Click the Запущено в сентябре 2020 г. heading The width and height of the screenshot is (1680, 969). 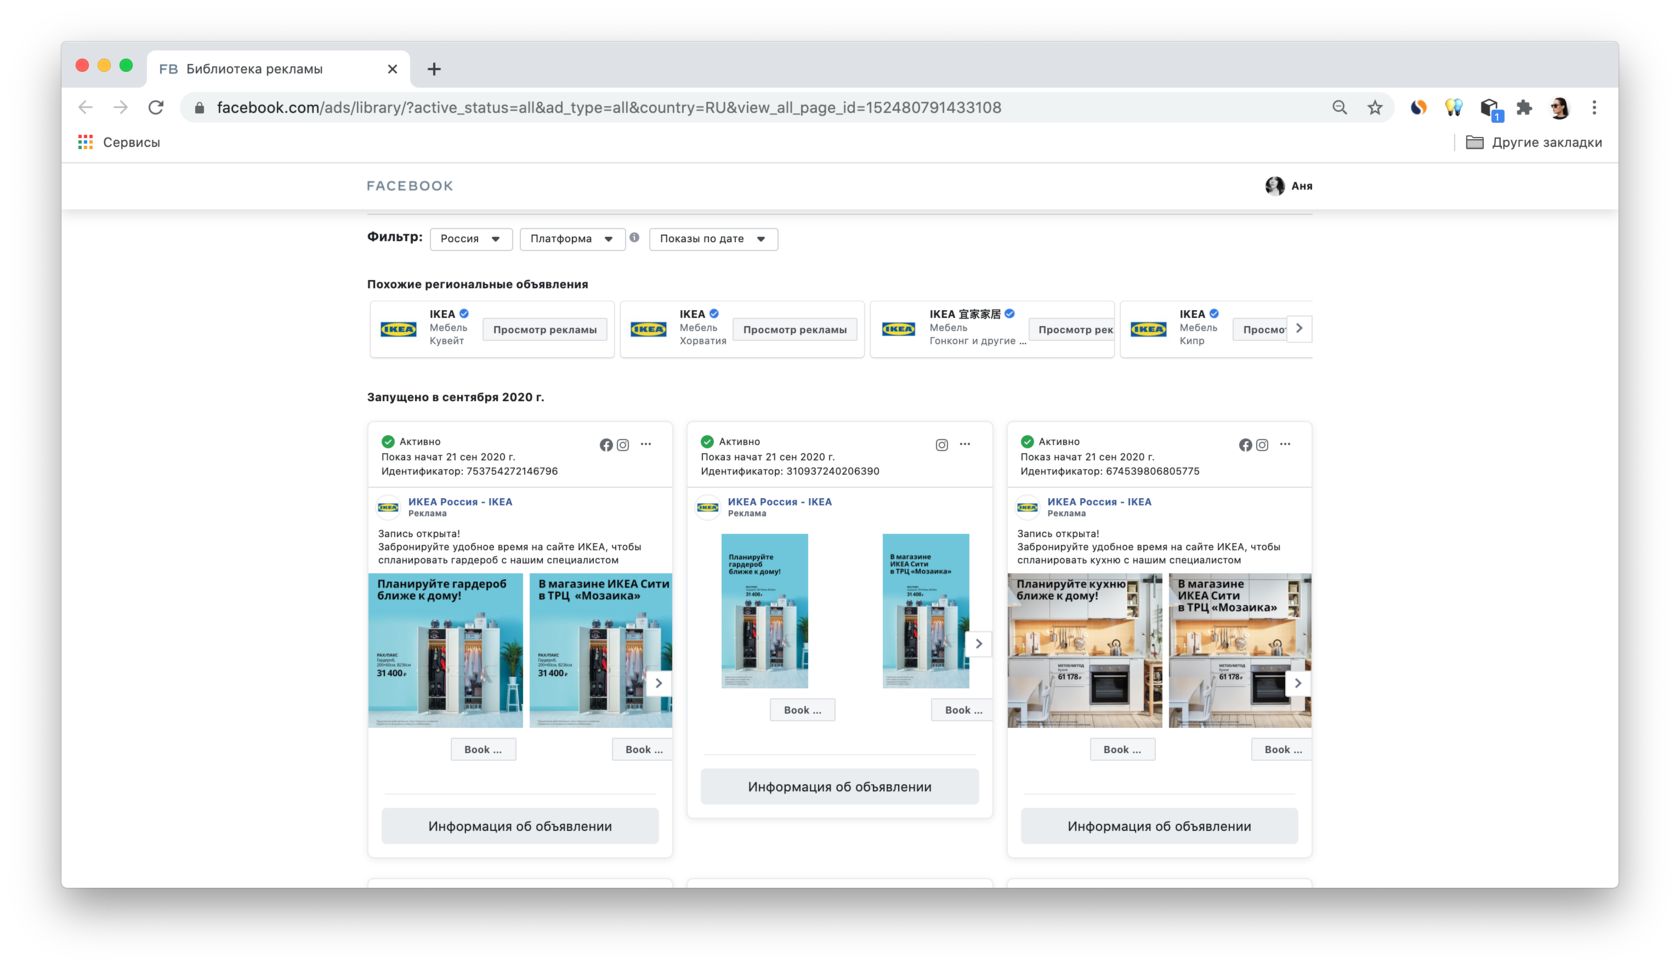[x=456, y=397]
